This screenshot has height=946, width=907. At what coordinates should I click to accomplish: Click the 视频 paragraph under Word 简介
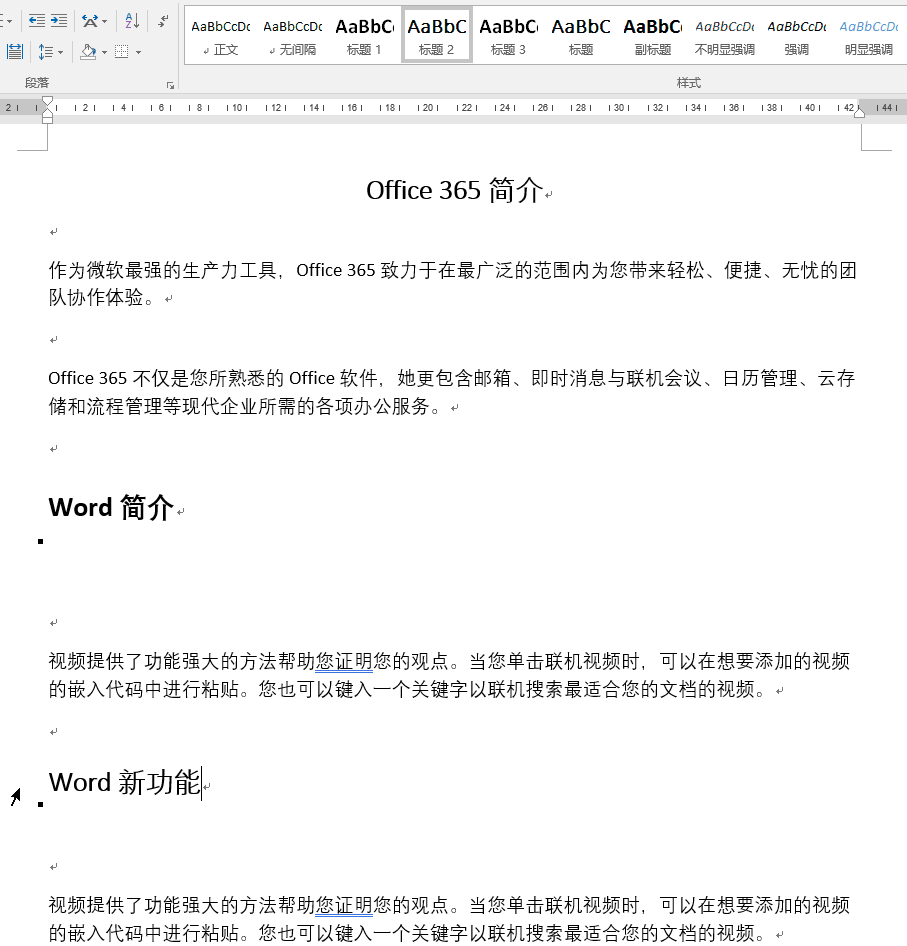point(450,675)
